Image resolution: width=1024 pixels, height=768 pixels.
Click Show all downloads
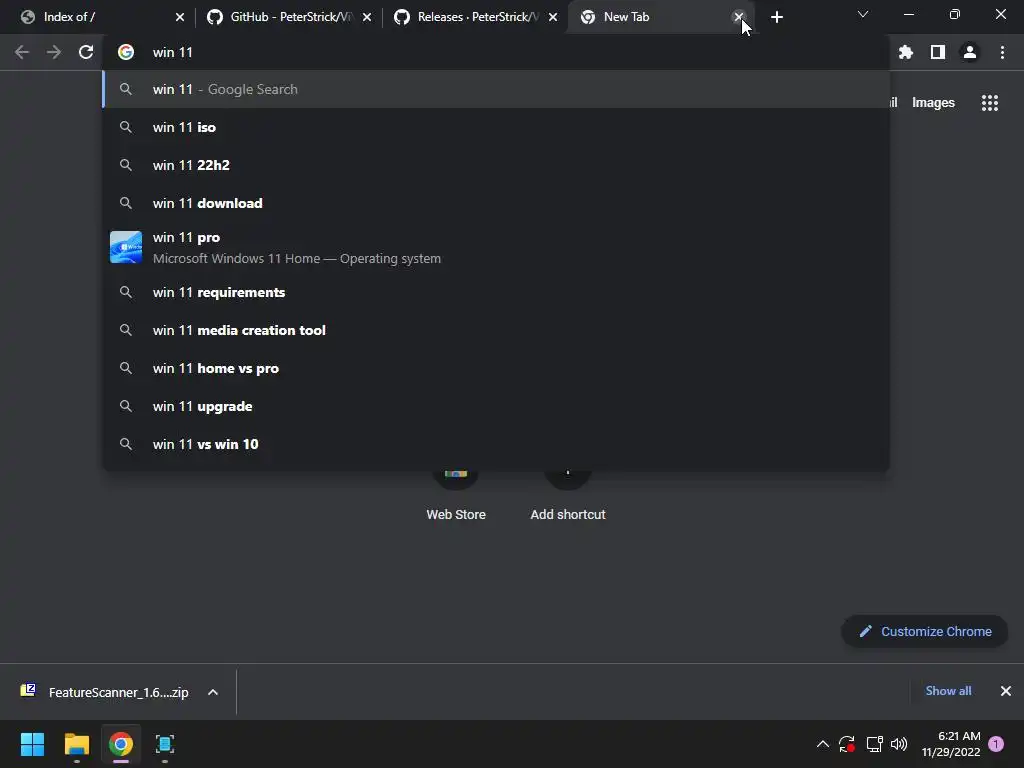[x=948, y=691]
